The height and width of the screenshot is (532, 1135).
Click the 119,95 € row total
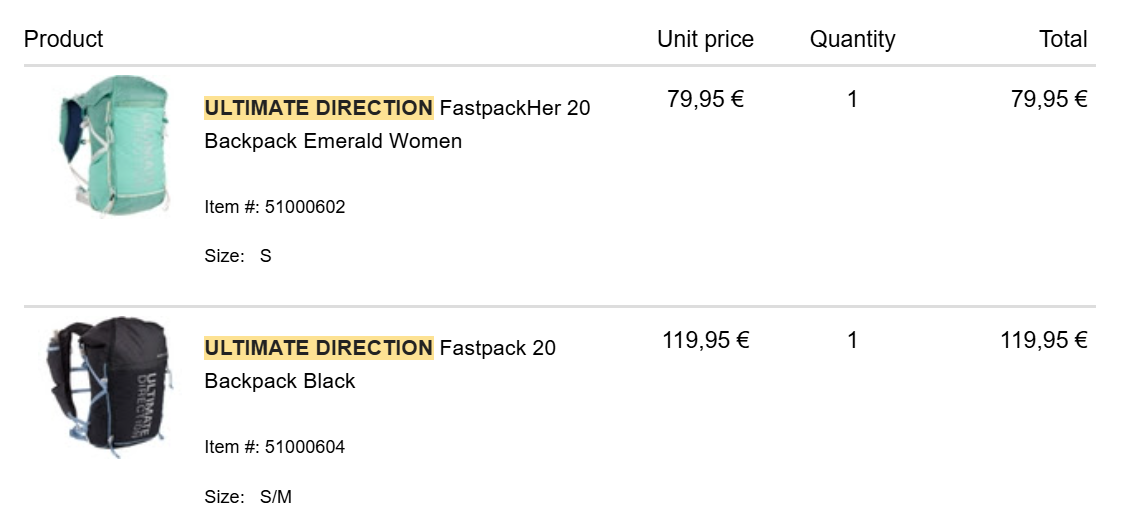click(1043, 340)
